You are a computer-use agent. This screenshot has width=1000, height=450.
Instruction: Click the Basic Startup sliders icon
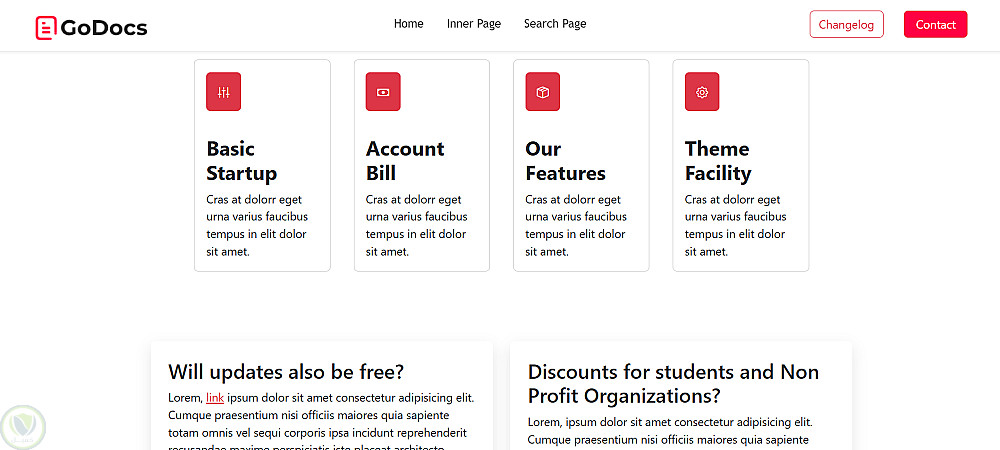point(223,92)
